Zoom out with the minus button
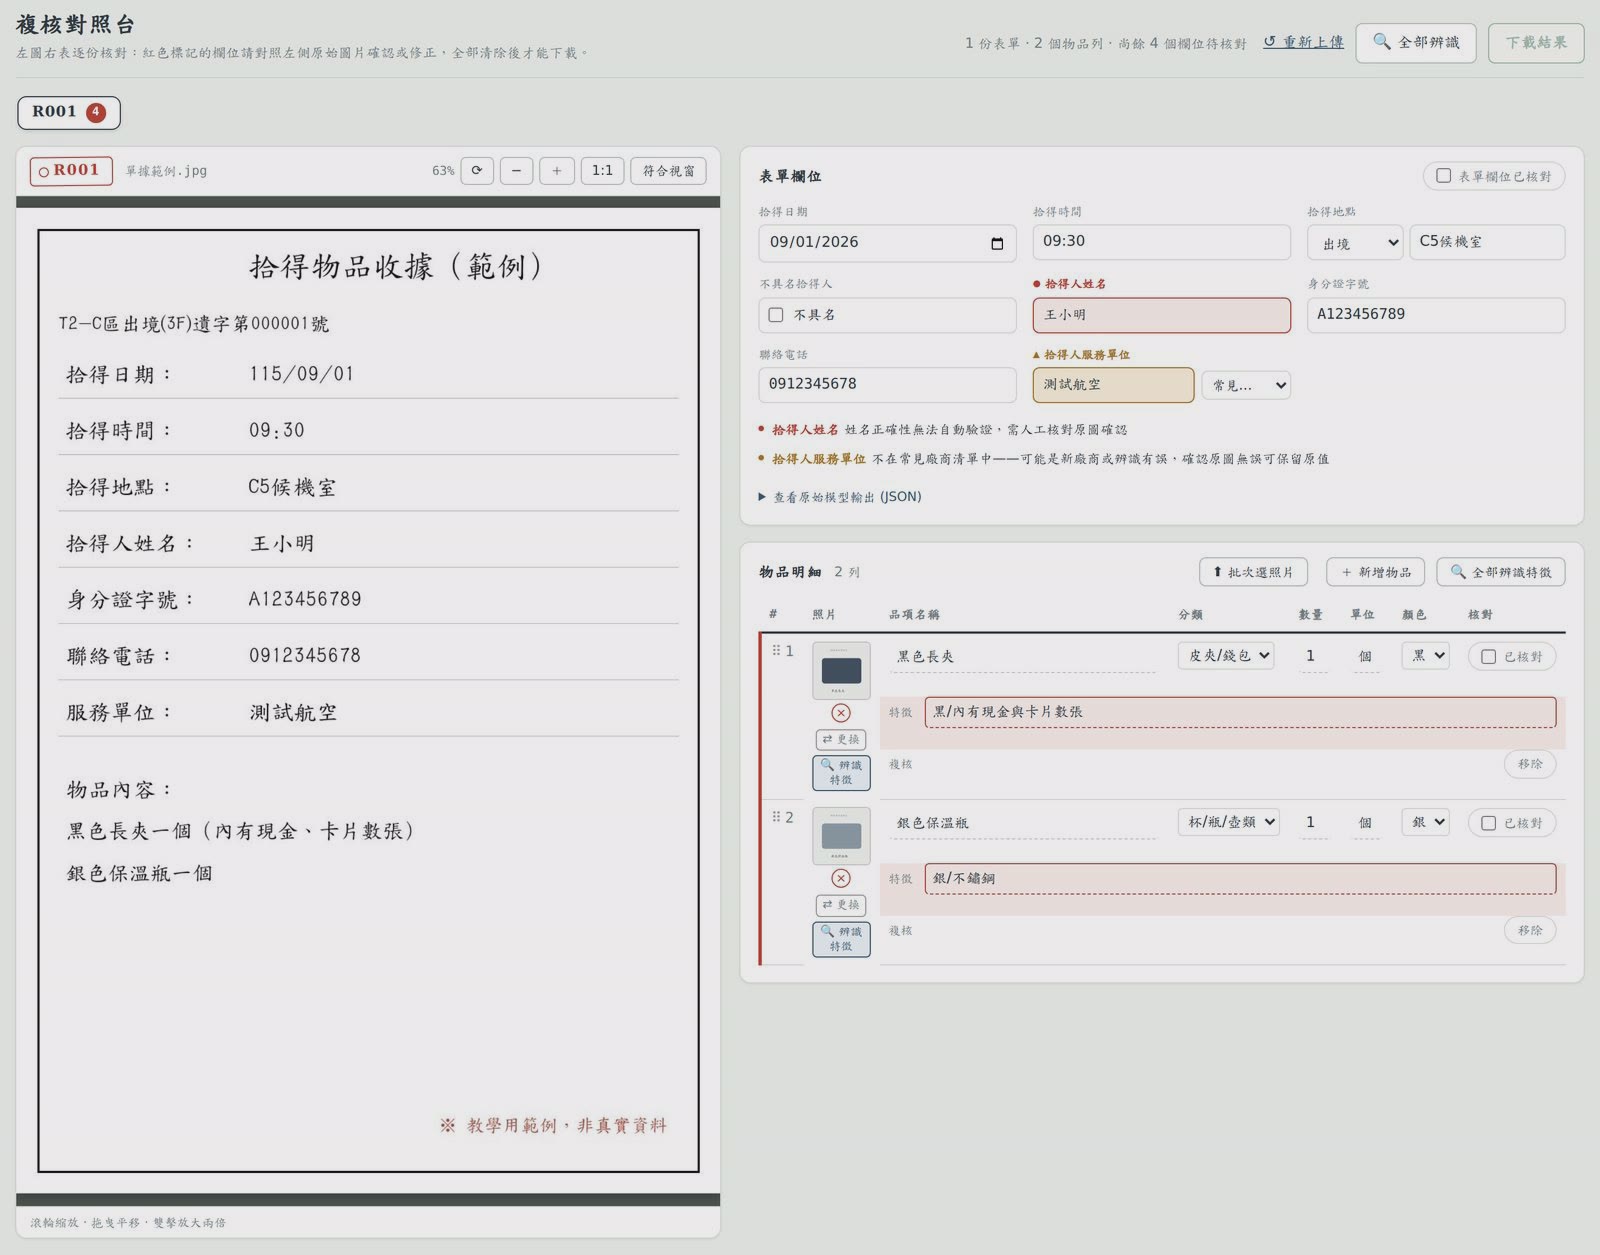1600x1255 pixels. click(x=516, y=171)
